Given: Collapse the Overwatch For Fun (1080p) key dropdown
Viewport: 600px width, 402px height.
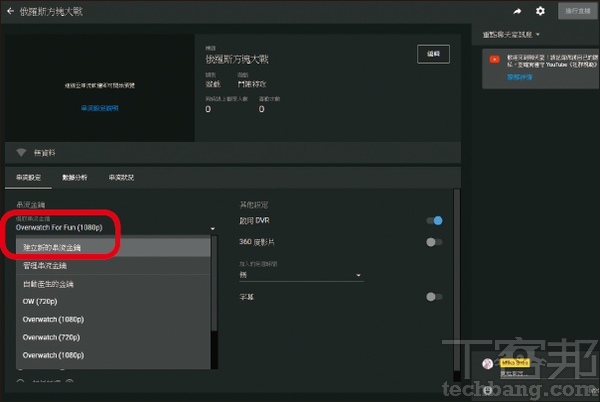Looking at the screenshot, I should pos(115,228).
